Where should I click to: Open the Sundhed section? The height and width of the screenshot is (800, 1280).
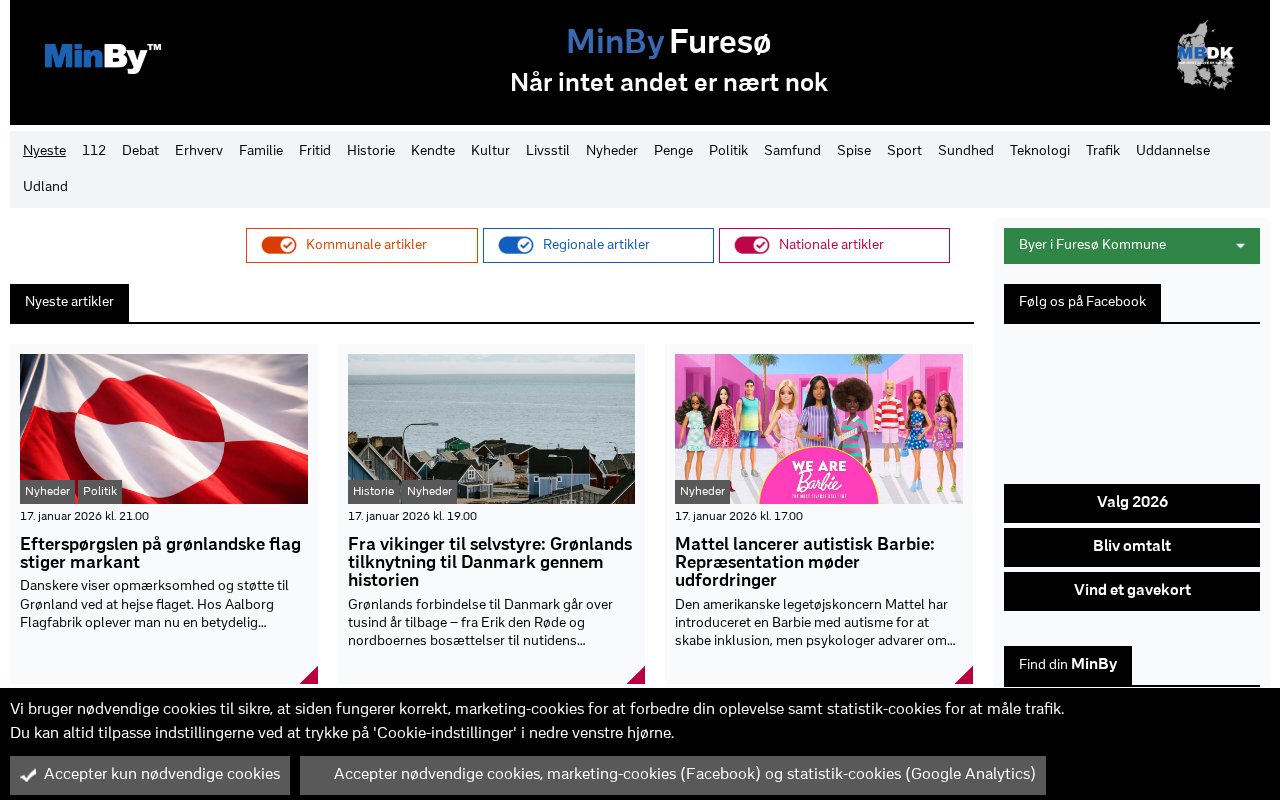[966, 151]
